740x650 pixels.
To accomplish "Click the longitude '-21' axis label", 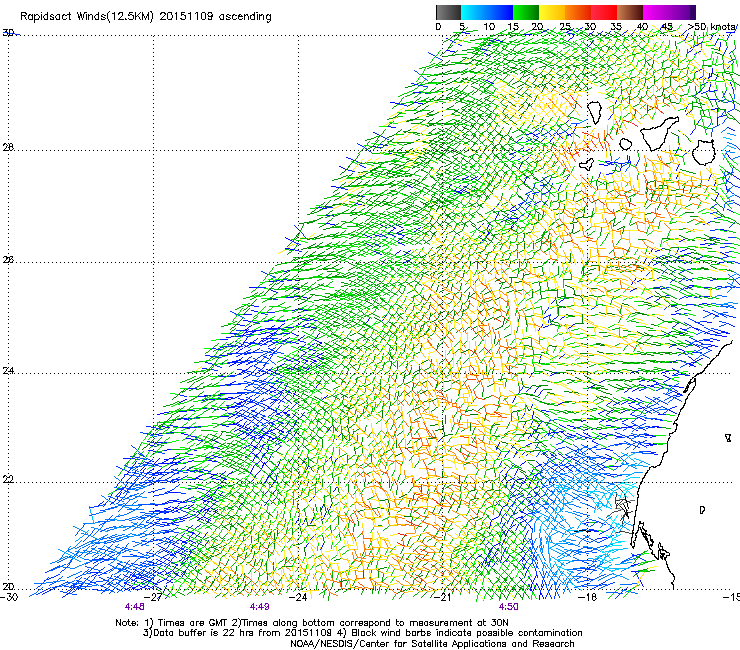I will (443, 597).
